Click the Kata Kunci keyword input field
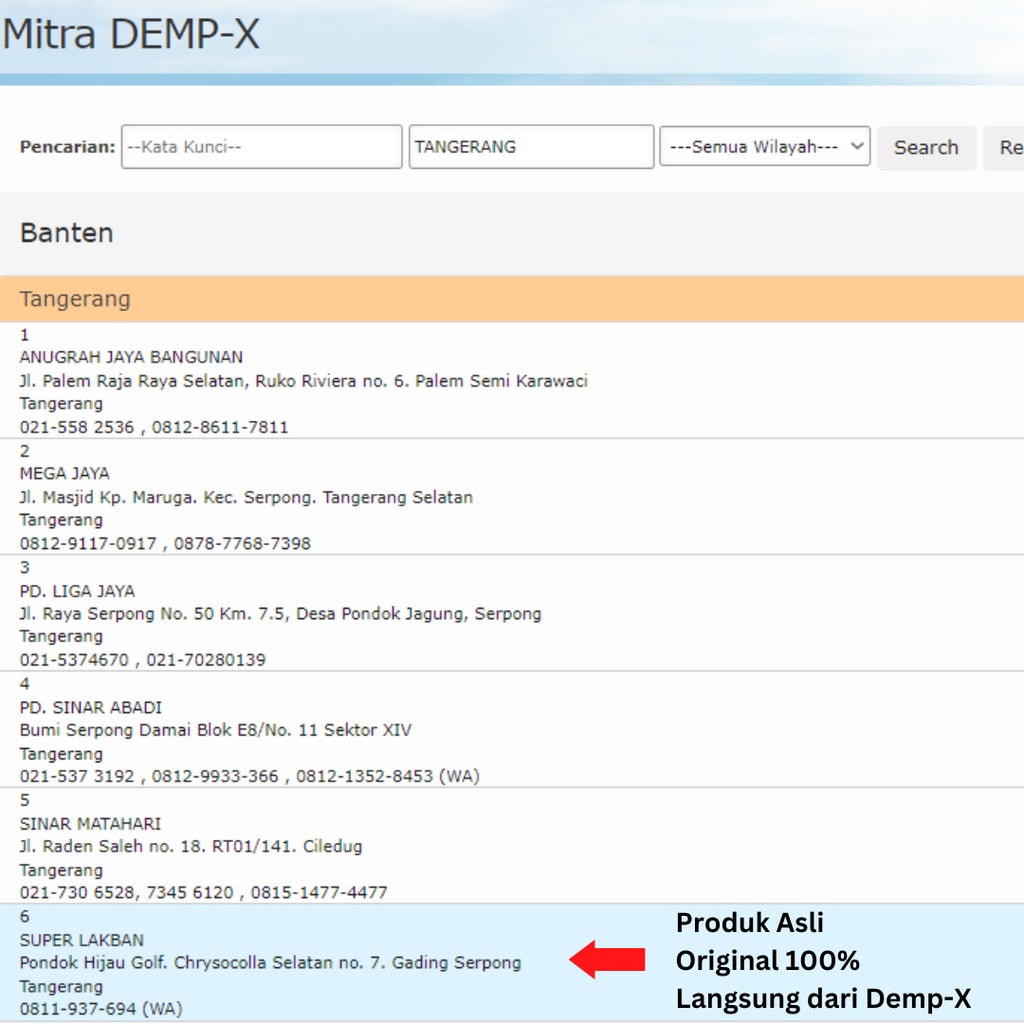This screenshot has height=1024, width=1024. pyautogui.click(x=261, y=147)
